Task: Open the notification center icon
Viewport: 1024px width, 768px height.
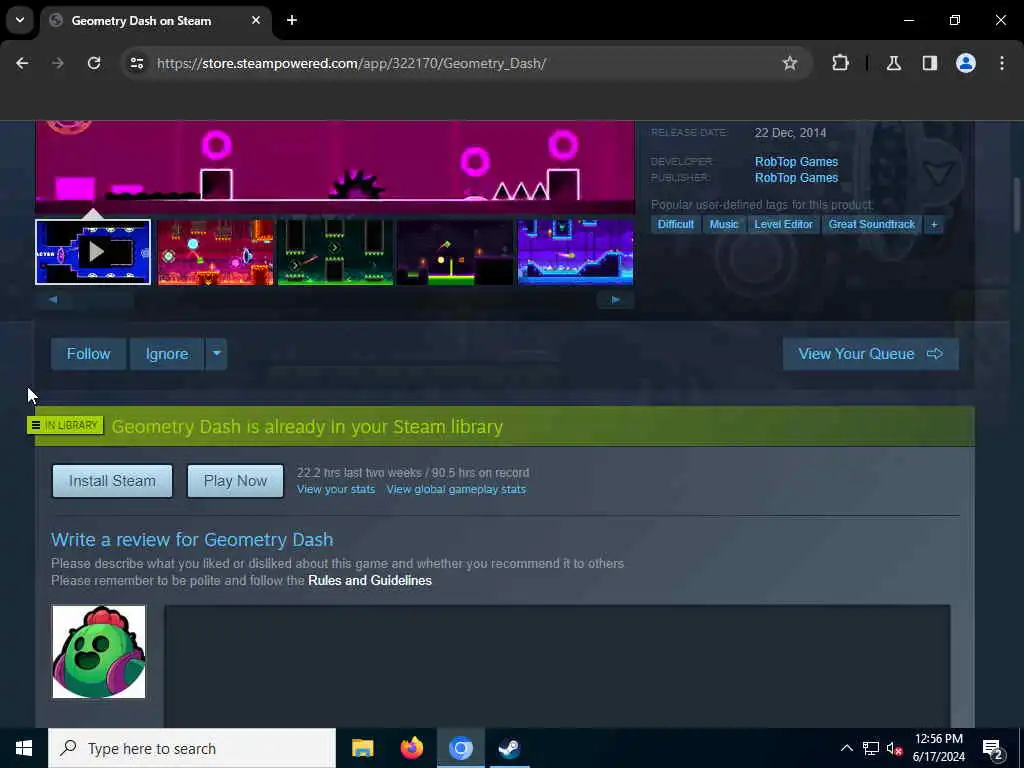Action: point(993,749)
